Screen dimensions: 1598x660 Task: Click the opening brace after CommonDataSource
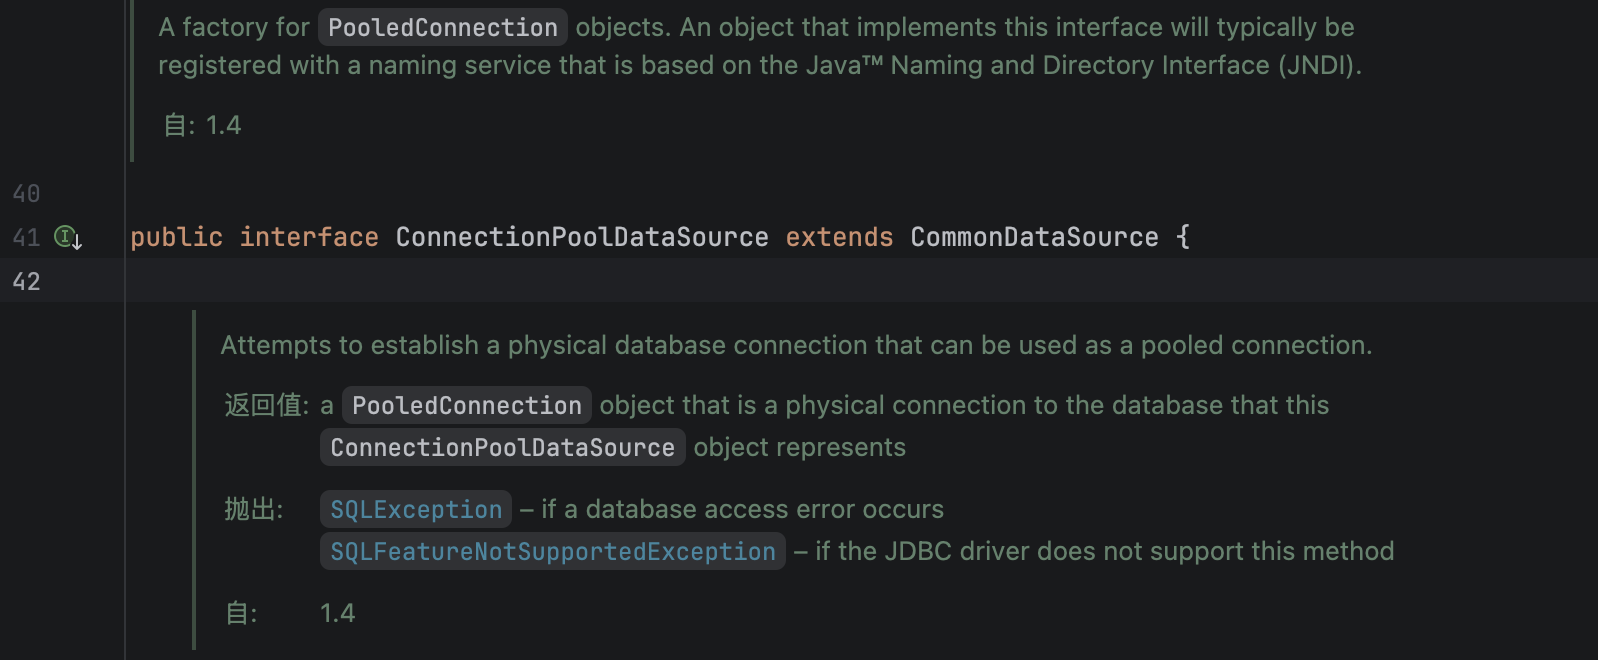point(1184,237)
